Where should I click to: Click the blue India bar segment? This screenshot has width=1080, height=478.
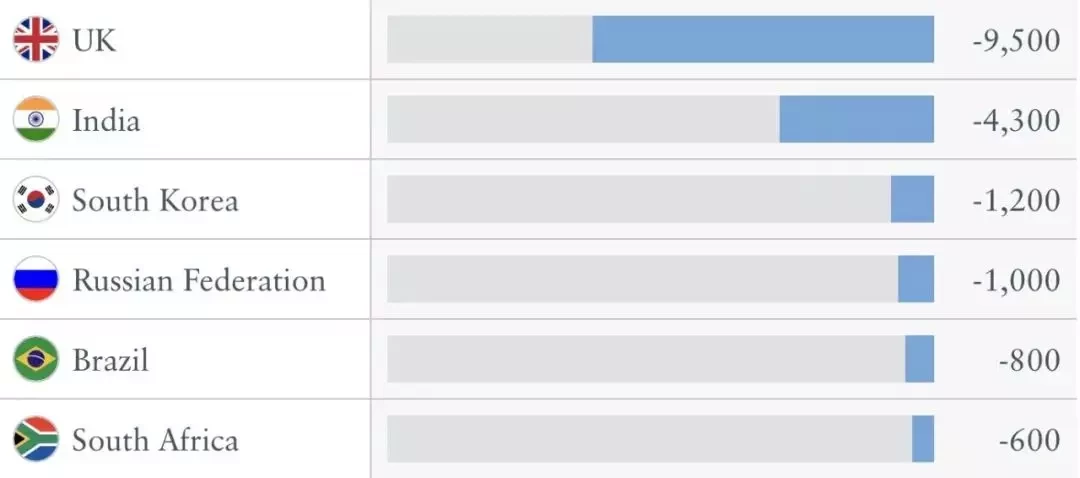coord(857,119)
